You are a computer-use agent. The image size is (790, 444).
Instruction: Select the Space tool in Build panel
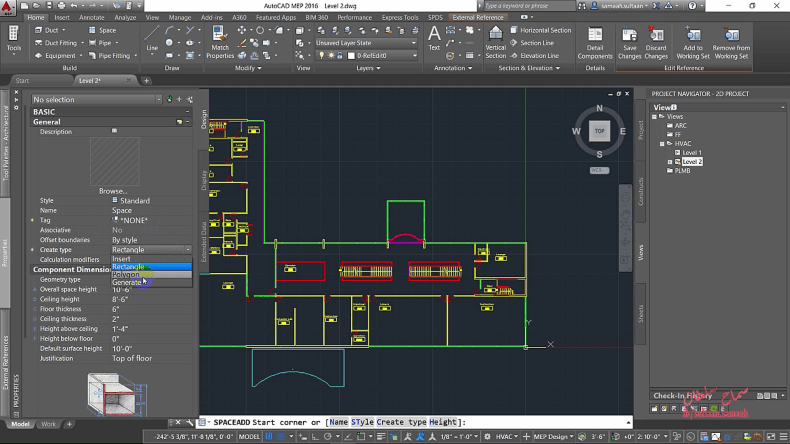[102, 30]
